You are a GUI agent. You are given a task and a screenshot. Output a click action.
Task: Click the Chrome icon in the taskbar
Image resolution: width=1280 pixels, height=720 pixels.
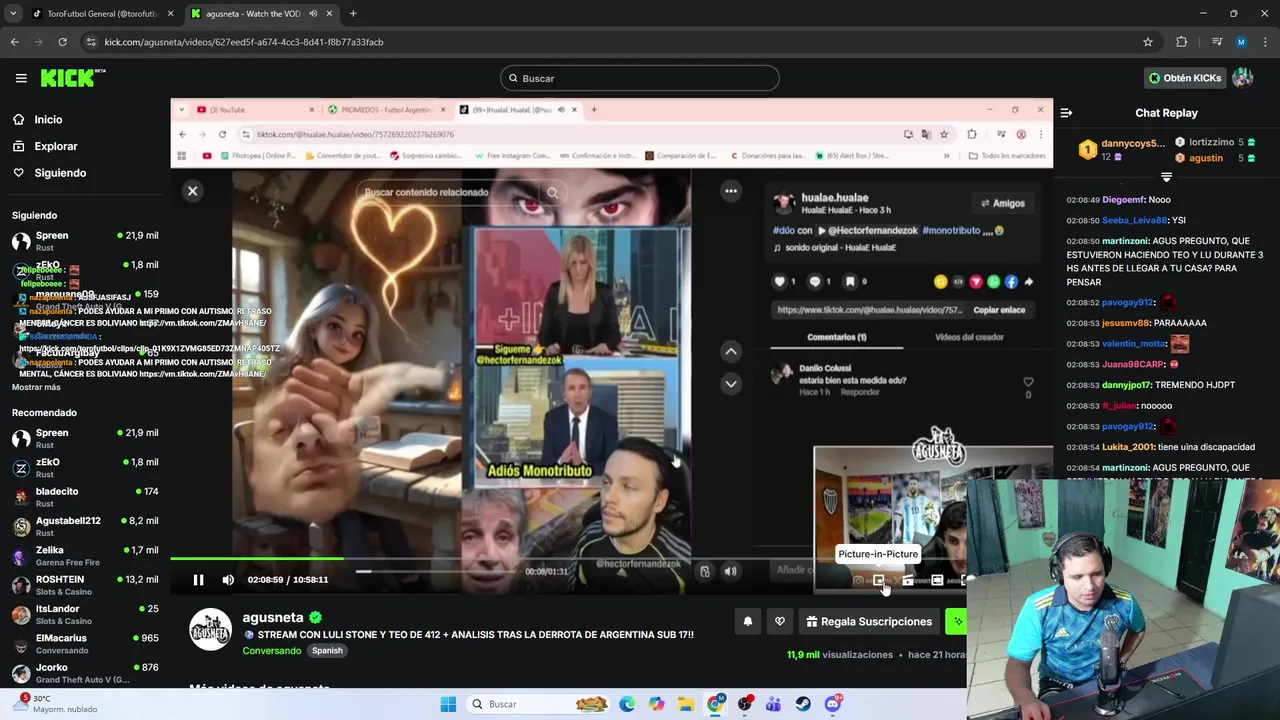click(716, 704)
